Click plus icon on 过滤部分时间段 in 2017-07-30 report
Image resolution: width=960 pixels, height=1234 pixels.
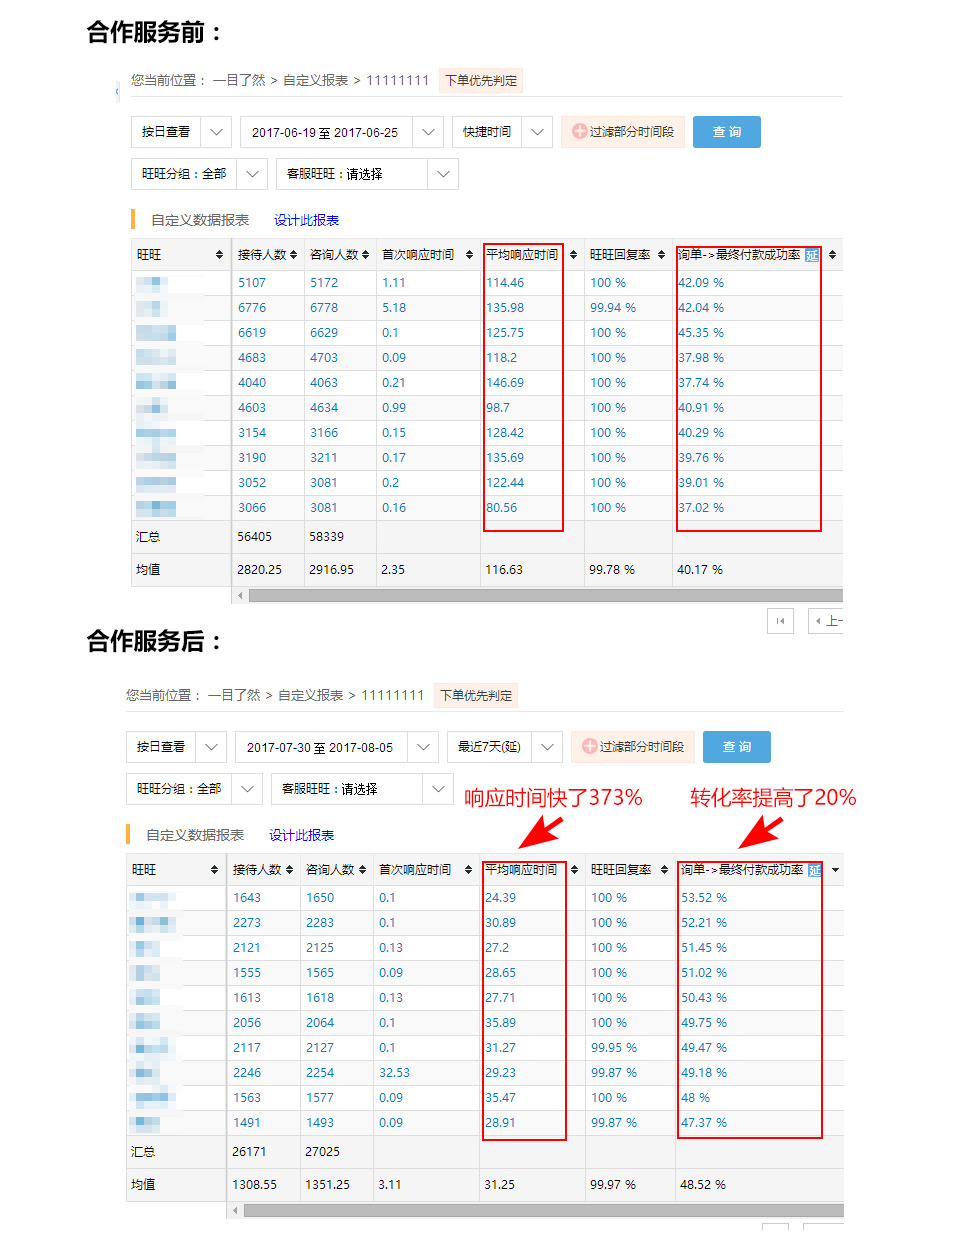click(589, 746)
